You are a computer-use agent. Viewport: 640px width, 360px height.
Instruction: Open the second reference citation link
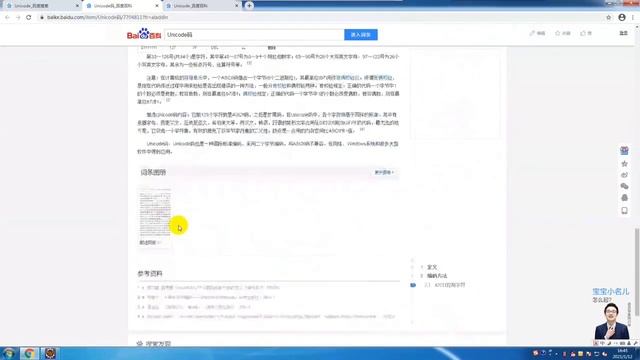pos(210,298)
